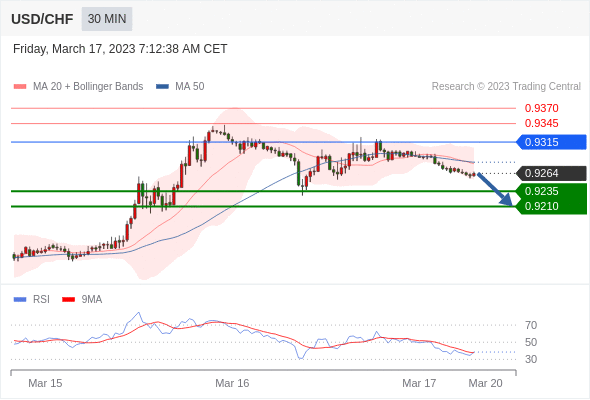Image resolution: width=590 pixels, height=400 pixels.
Task: Click the 9MA legend label
Action: click(92, 300)
